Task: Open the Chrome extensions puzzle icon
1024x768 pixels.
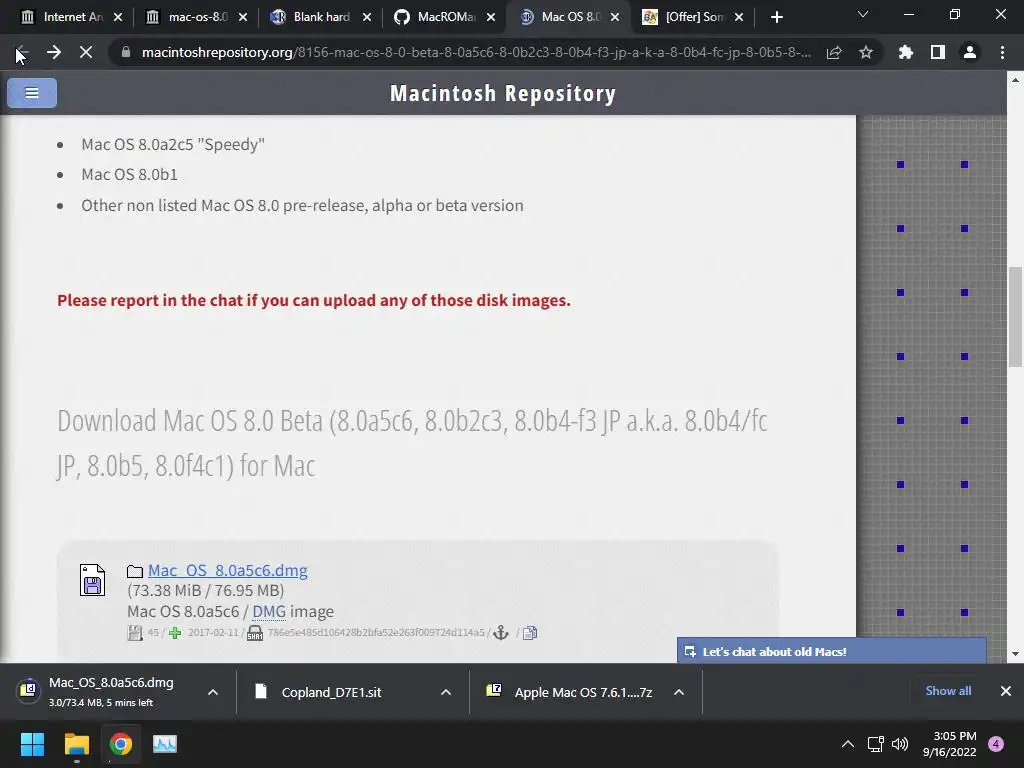Action: pos(905,52)
